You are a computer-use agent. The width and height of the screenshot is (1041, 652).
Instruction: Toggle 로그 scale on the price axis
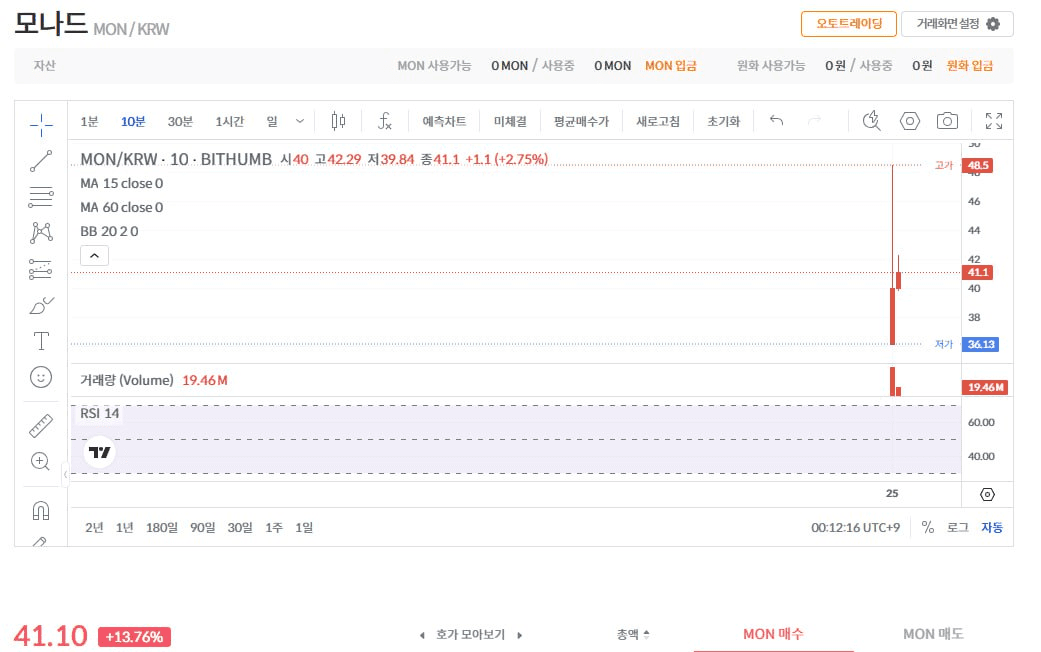960,528
